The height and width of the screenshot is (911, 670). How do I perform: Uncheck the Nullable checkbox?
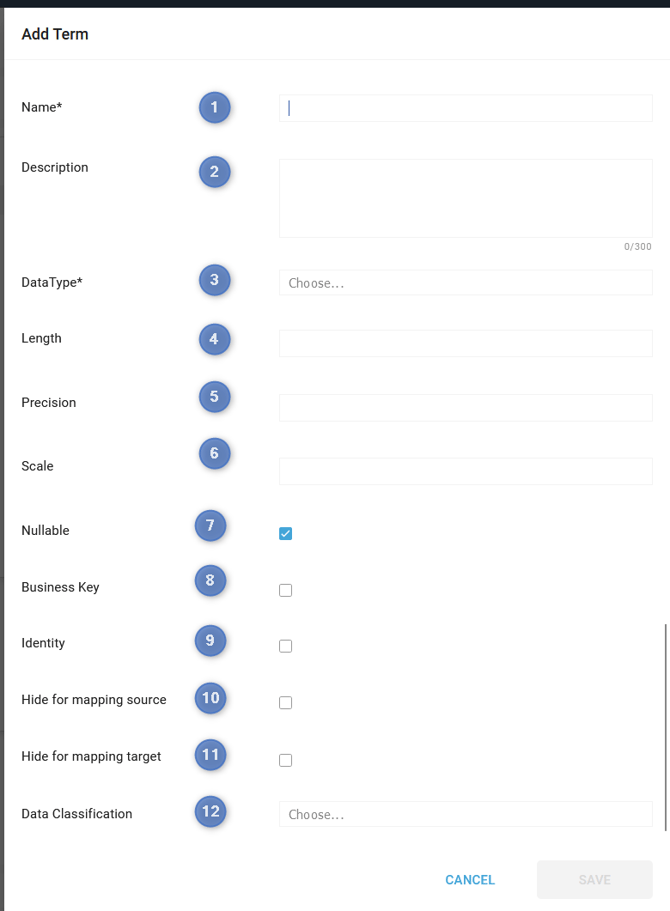click(286, 533)
